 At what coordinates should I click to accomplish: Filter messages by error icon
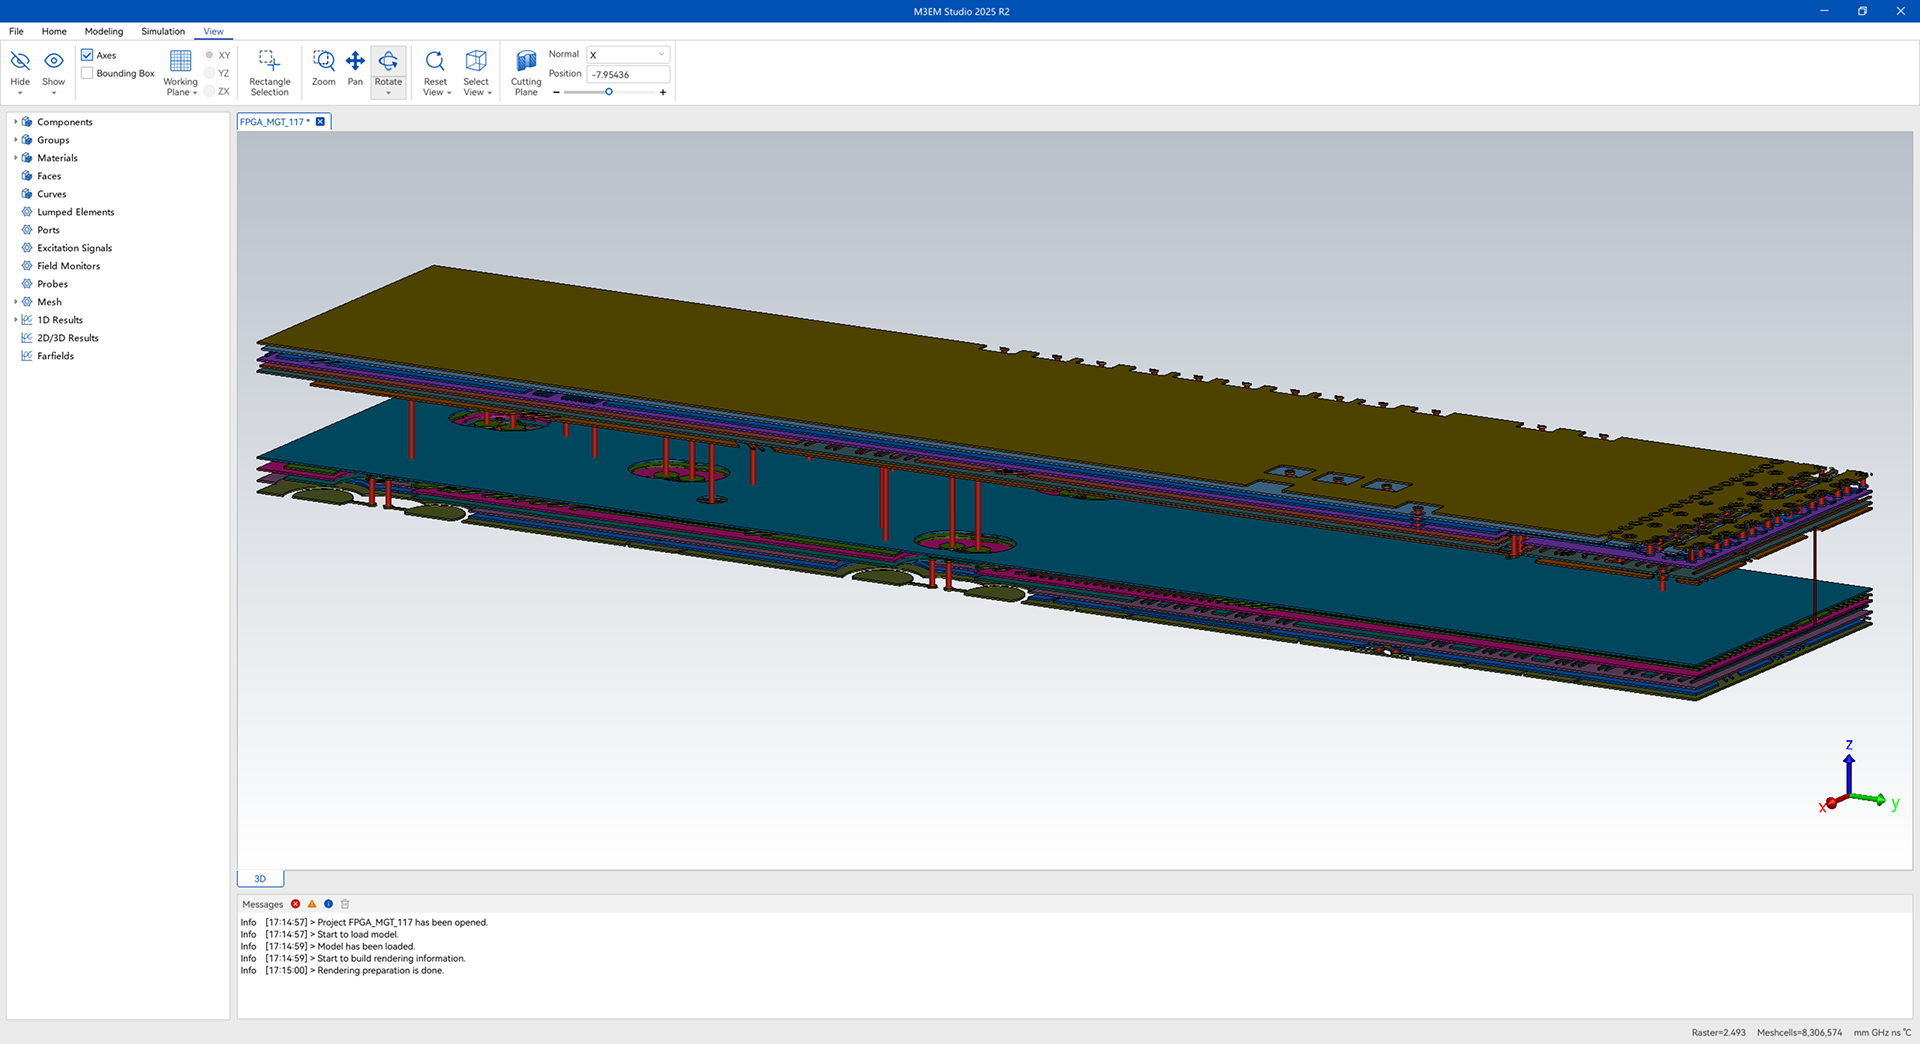tap(295, 904)
